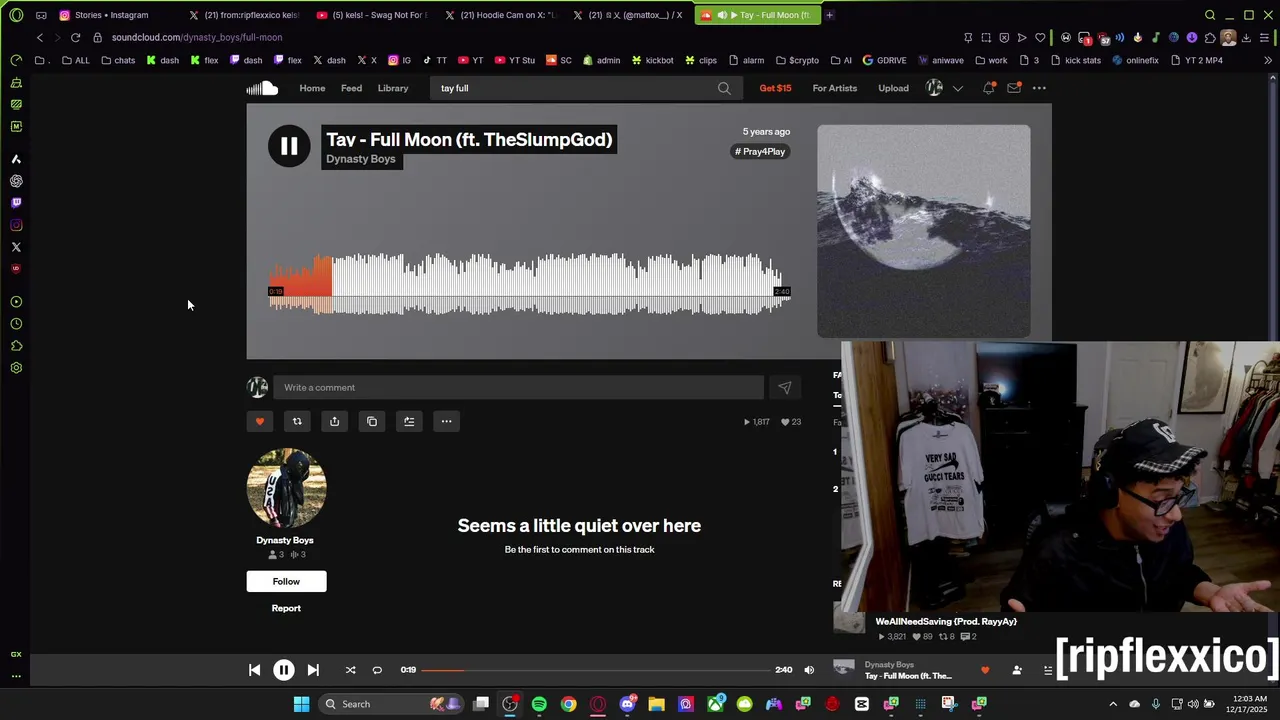The height and width of the screenshot is (720, 1280).
Task: Open a new browser tab with the plus button
Action: pyautogui.click(x=829, y=15)
